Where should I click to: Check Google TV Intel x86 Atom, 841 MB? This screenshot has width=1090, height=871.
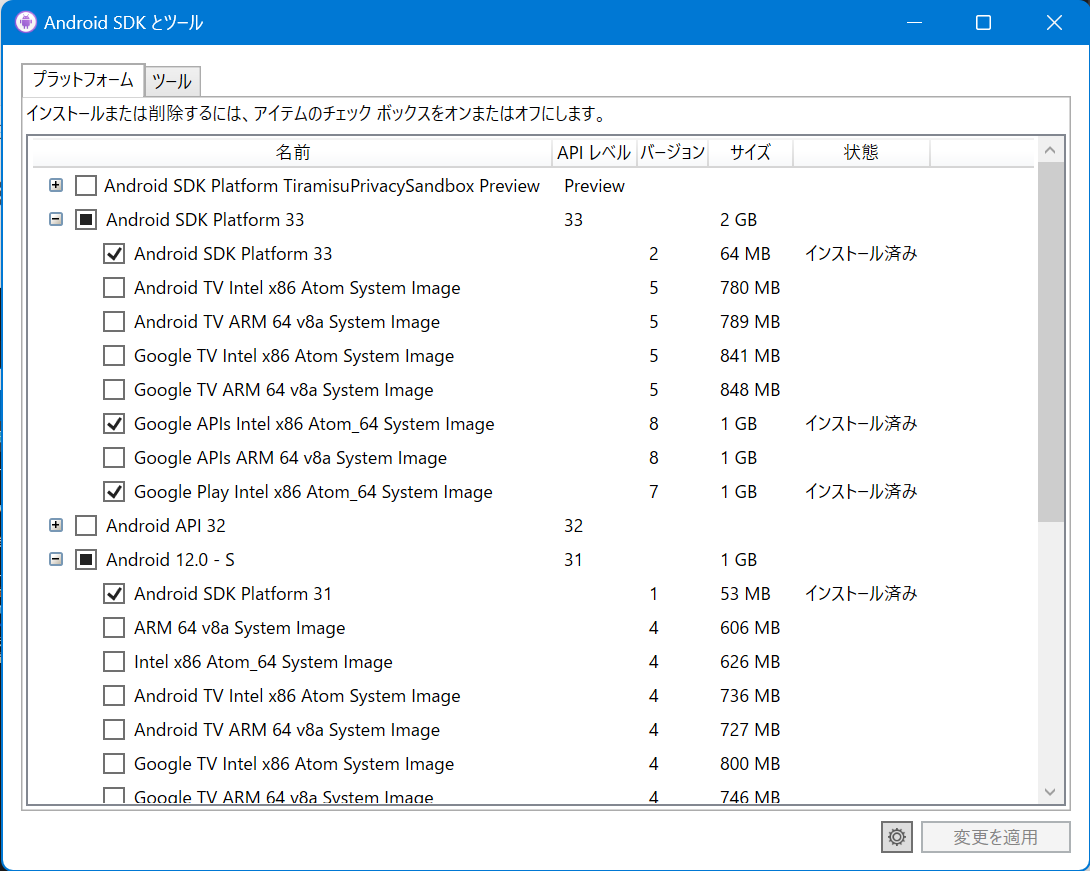coord(114,356)
